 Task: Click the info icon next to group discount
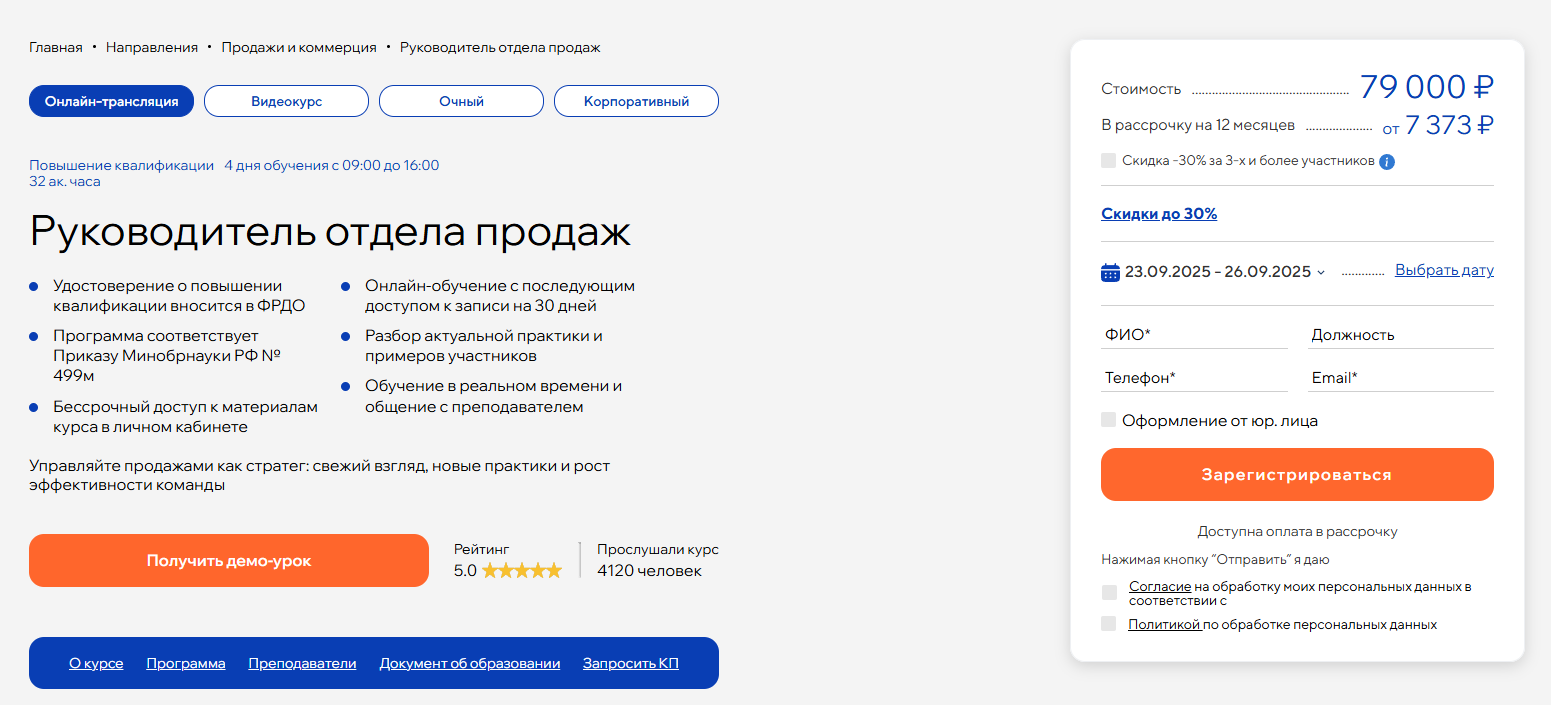pyautogui.click(x=1387, y=162)
